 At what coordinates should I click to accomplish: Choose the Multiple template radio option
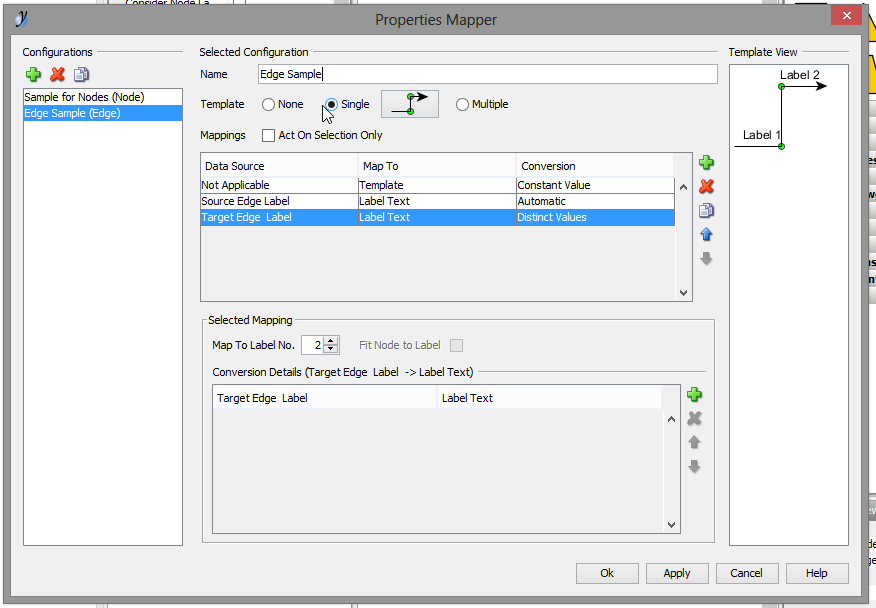(x=462, y=105)
